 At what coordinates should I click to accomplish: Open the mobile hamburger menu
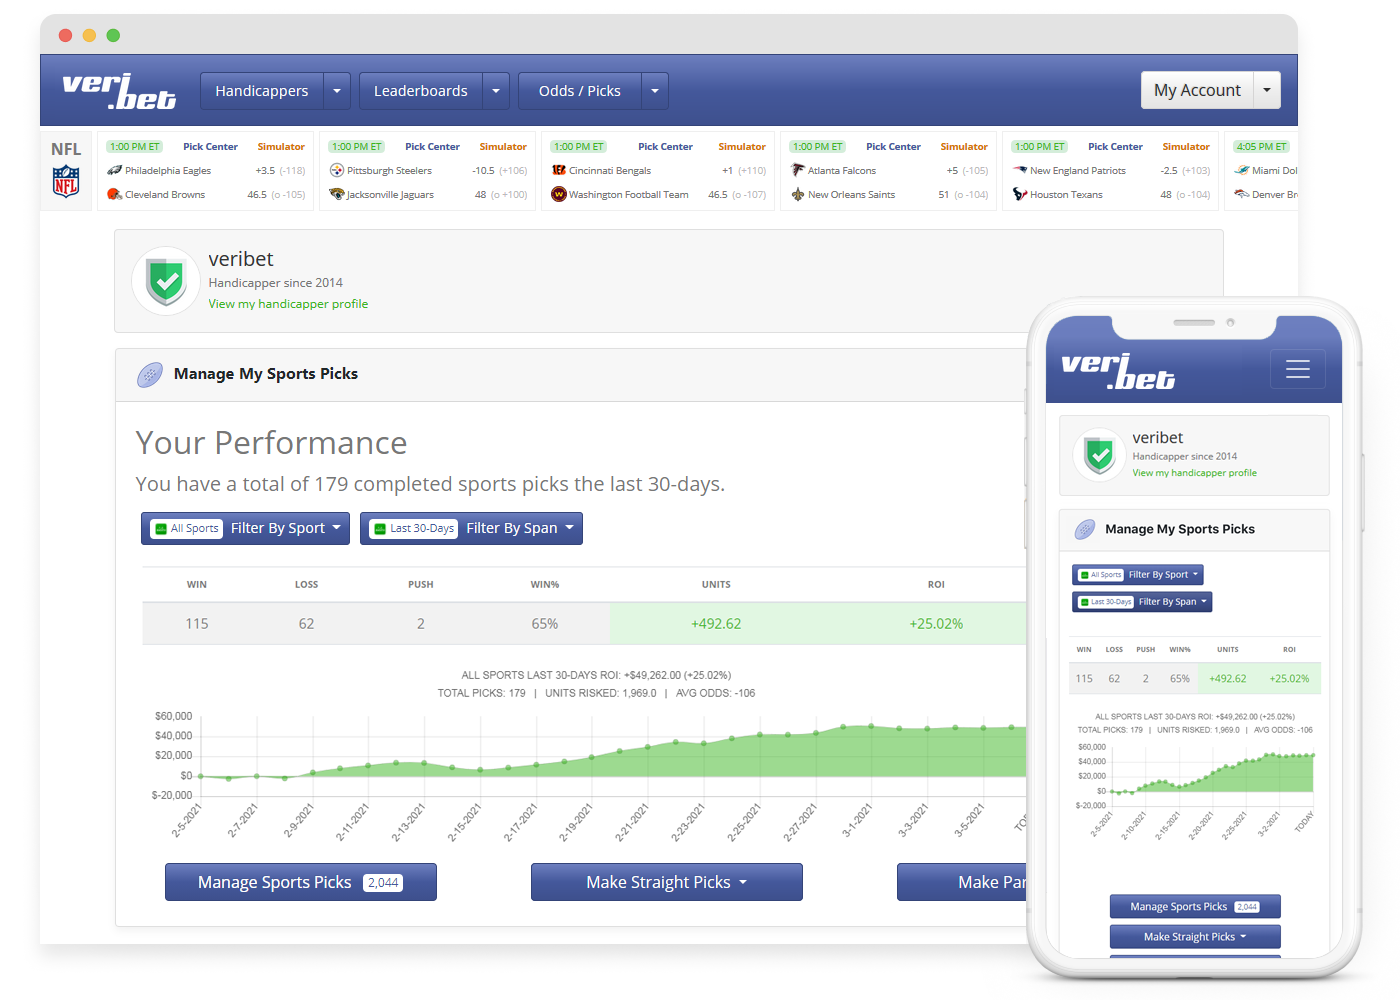[1297, 369]
